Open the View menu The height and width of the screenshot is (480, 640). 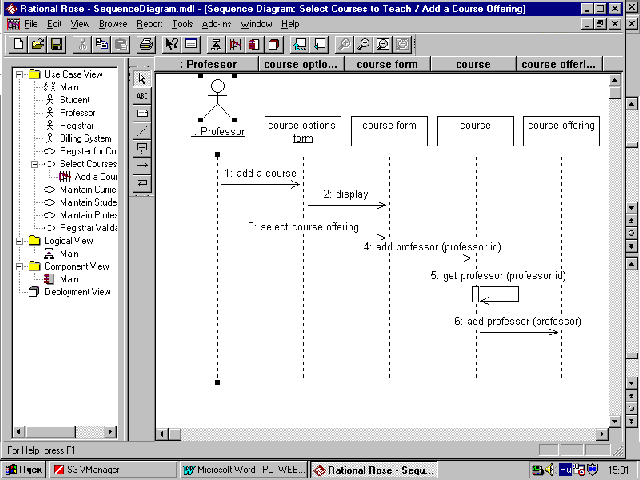pos(80,24)
